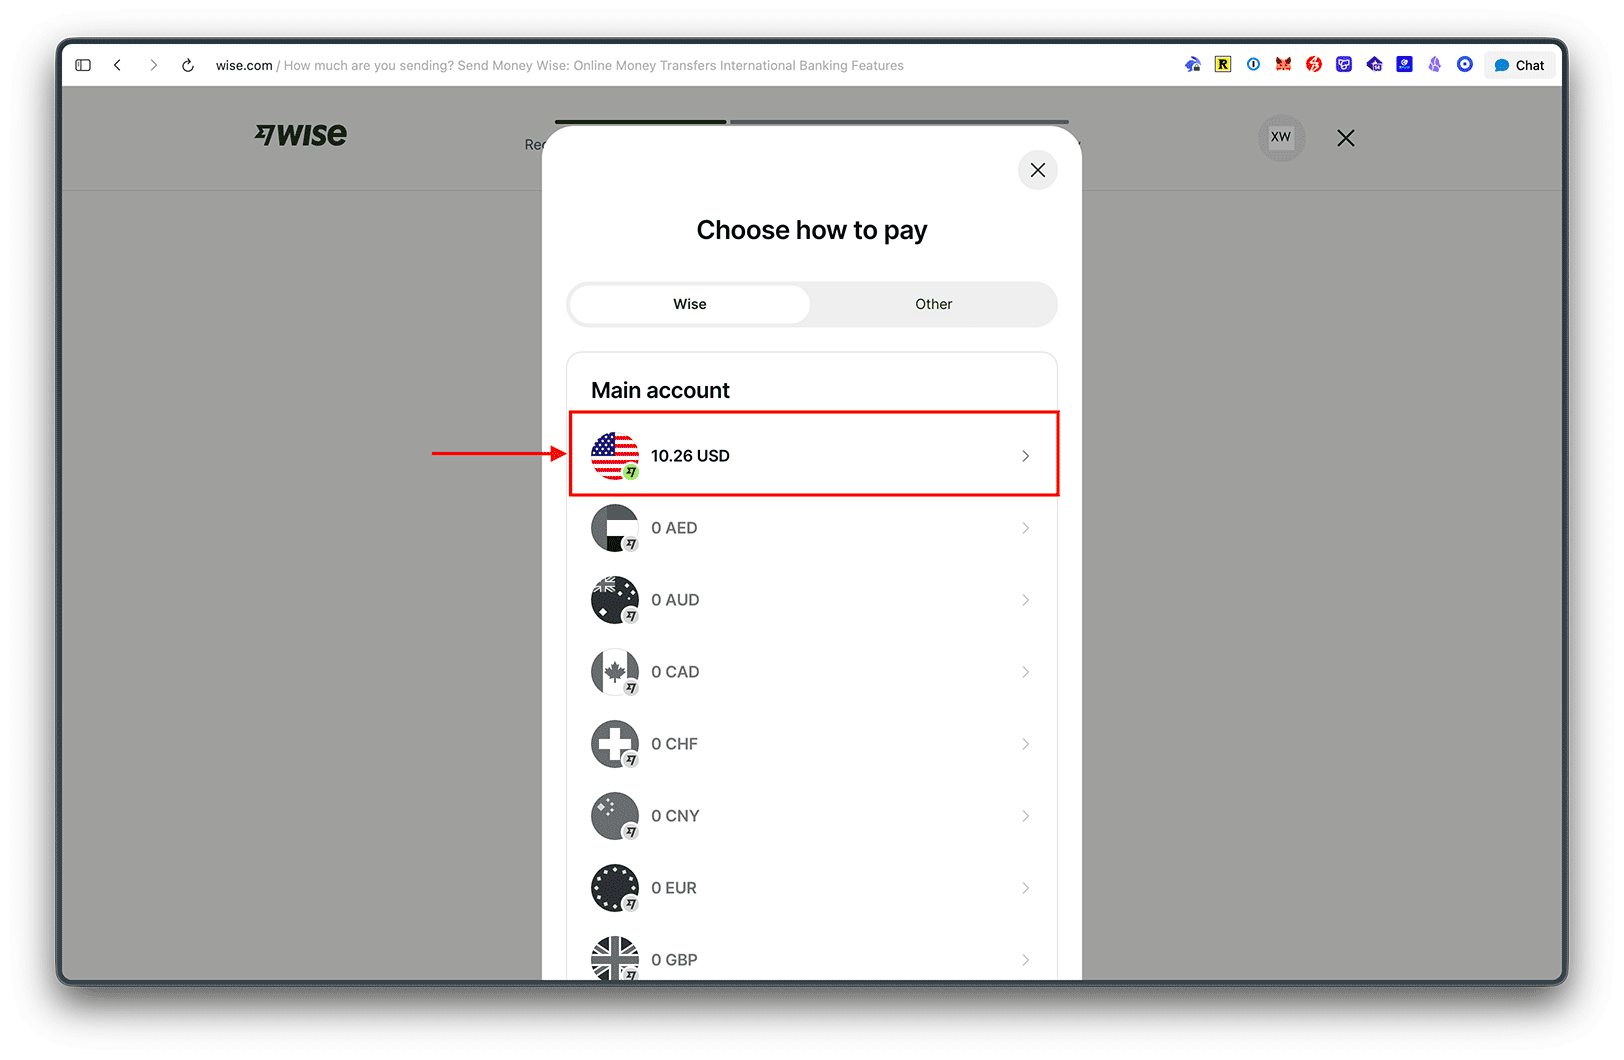Click the wise.com address bar
Image resolution: width=1624 pixels, height=1060 pixels.
pos(560,65)
